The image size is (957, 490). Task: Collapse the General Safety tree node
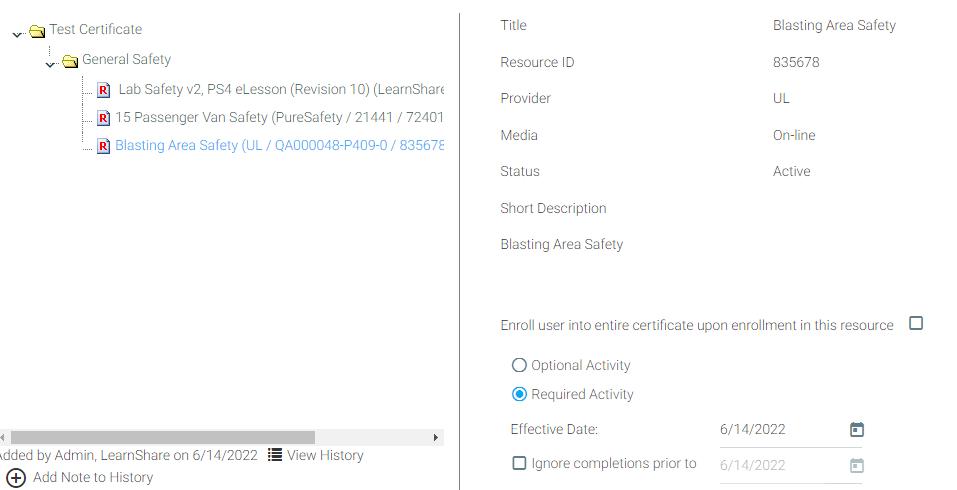coord(50,65)
